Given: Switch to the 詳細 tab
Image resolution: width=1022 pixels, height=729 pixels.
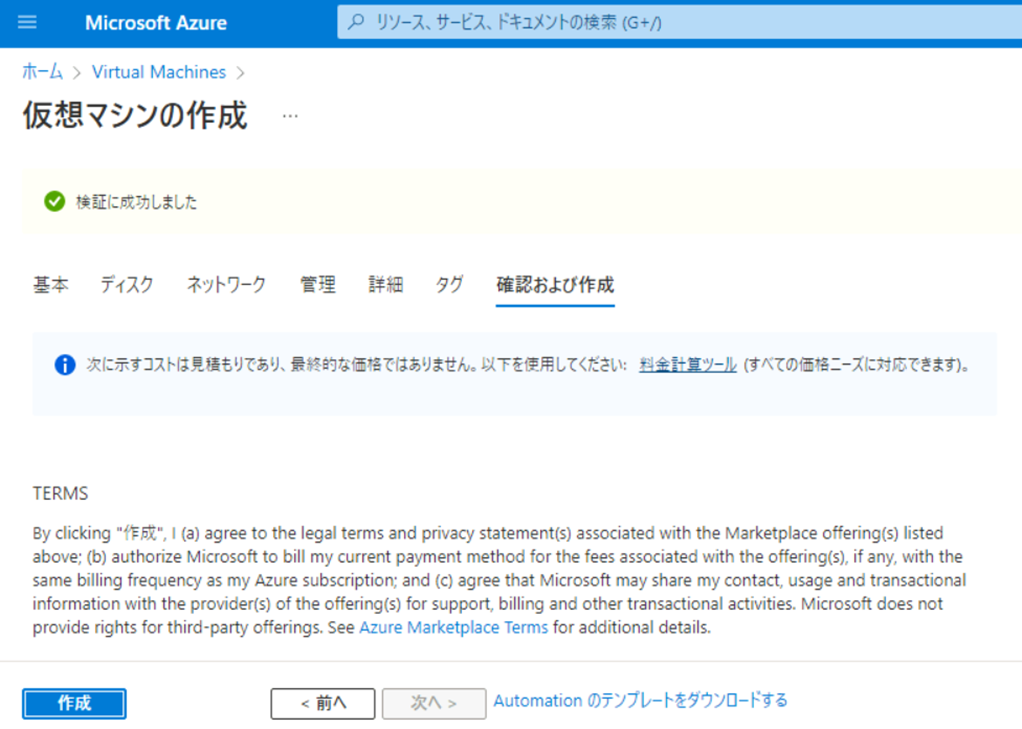Looking at the screenshot, I should point(385,284).
